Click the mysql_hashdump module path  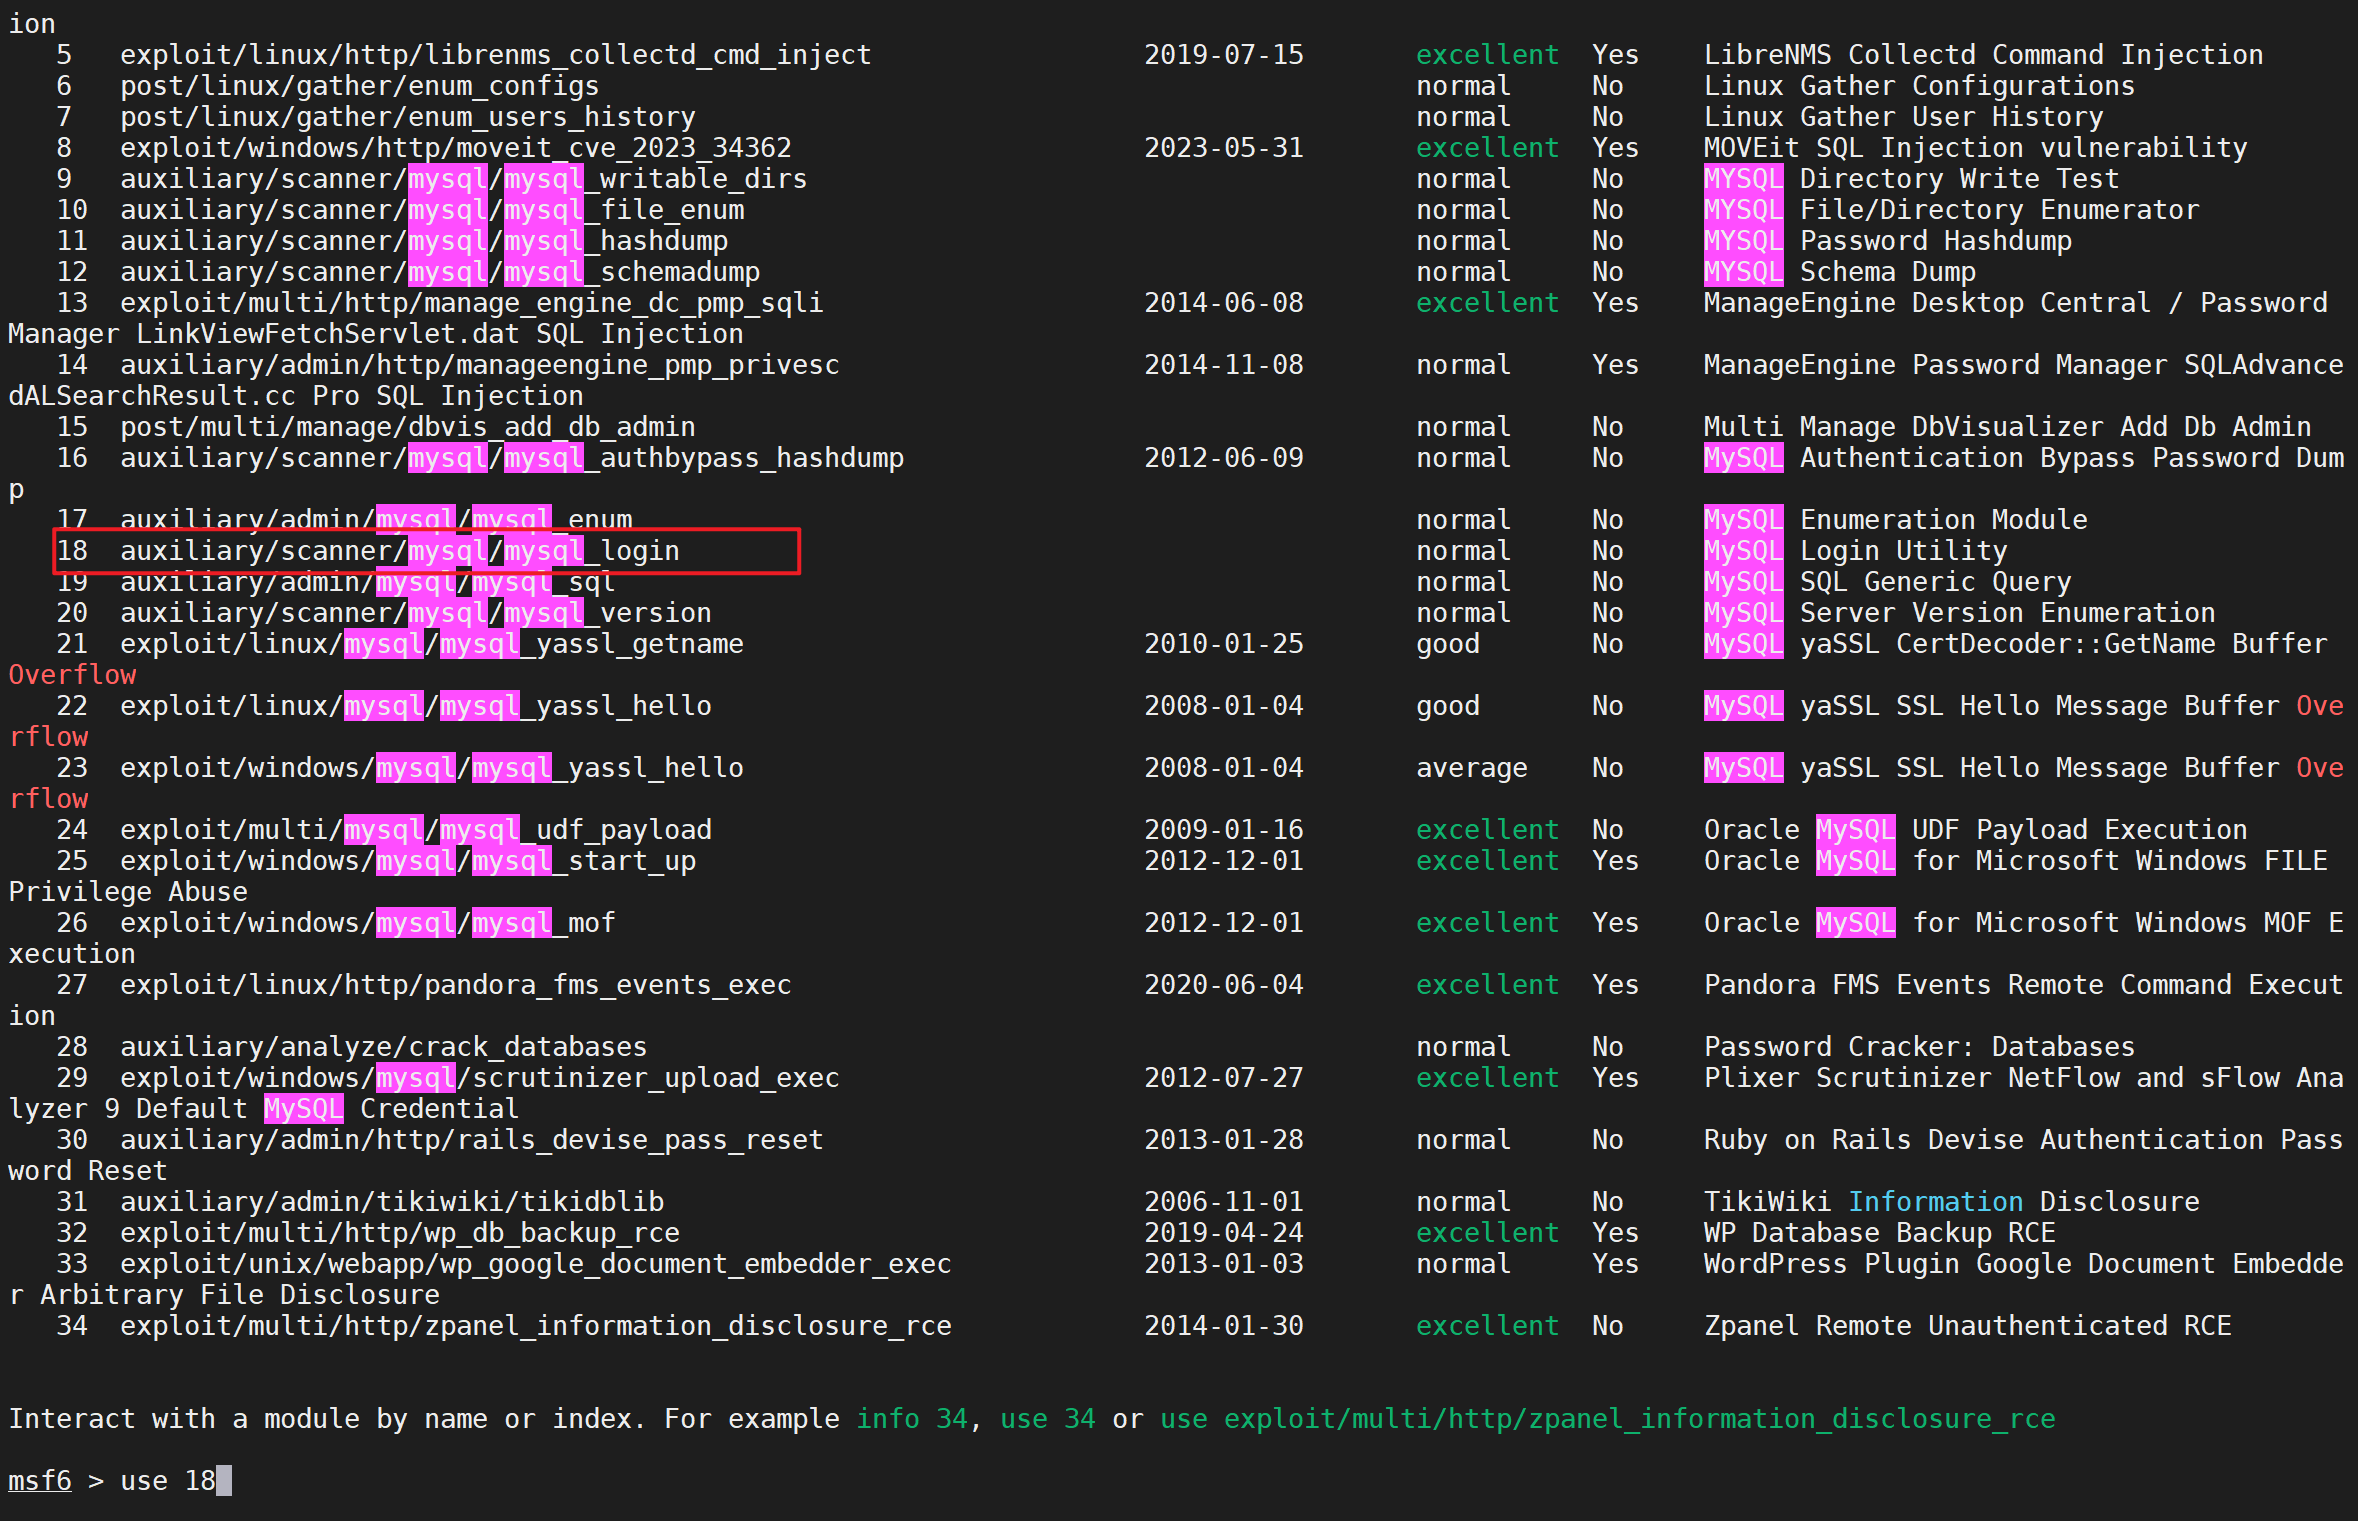click(424, 241)
